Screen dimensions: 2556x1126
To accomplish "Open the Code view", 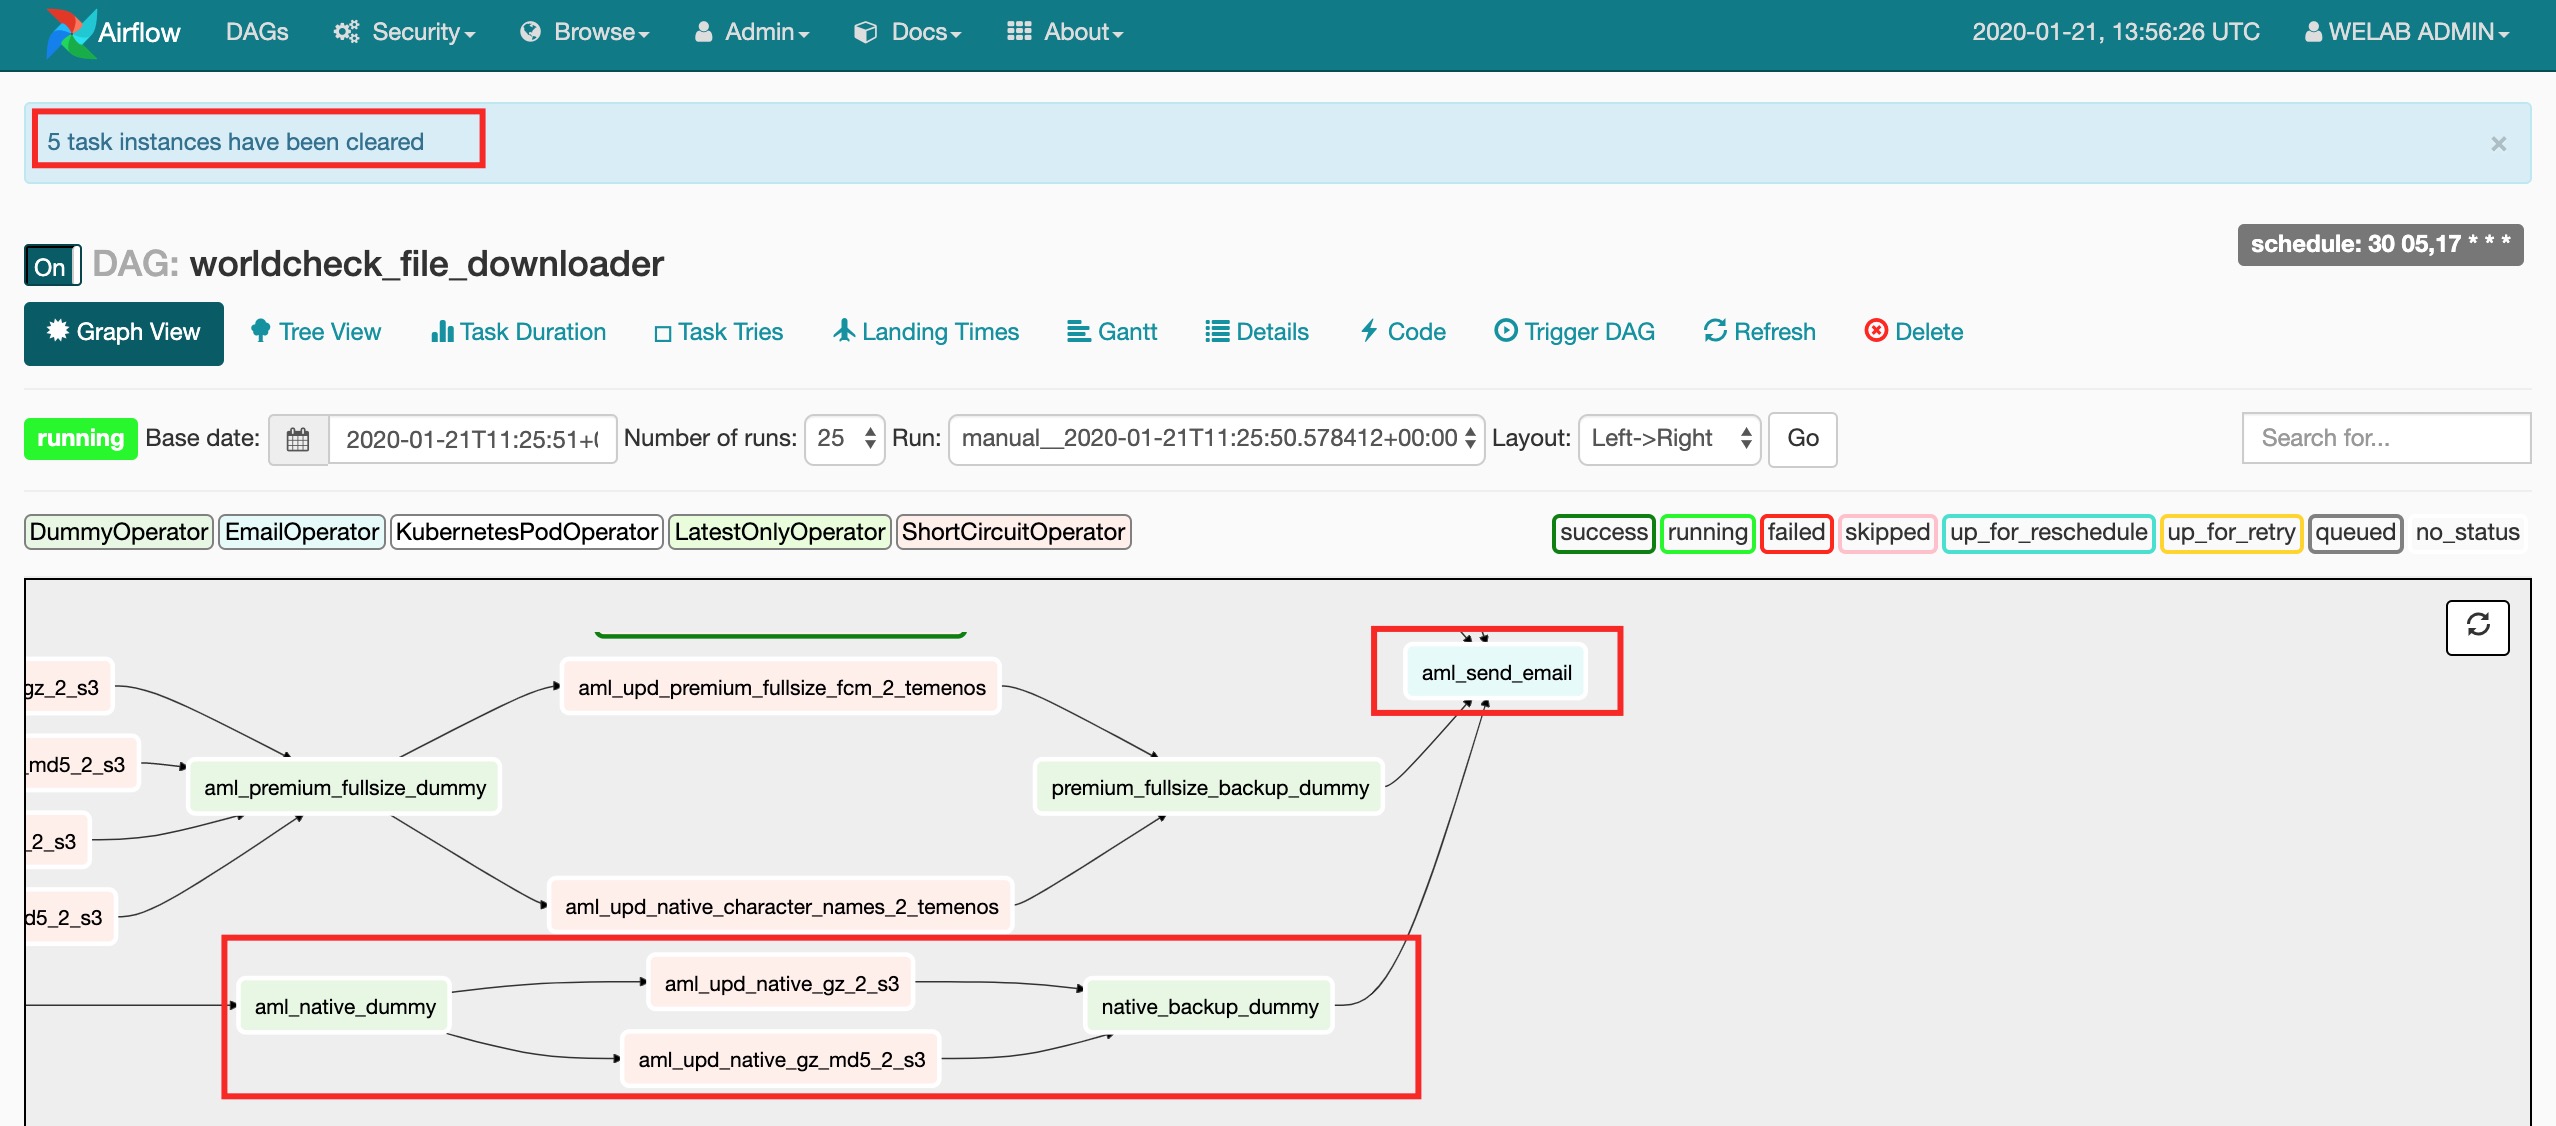I will [x=1403, y=332].
